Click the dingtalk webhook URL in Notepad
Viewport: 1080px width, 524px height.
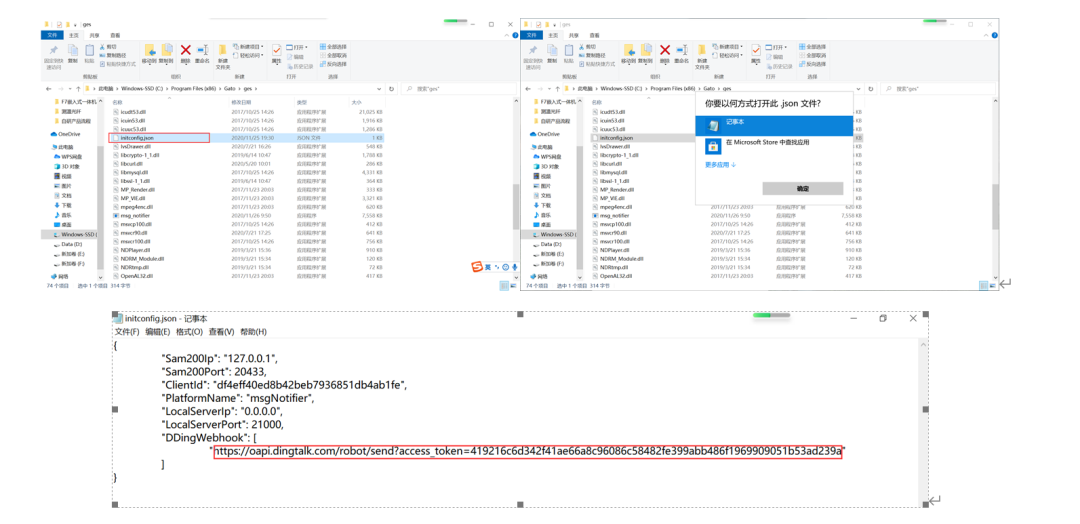click(x=529, y=451)
